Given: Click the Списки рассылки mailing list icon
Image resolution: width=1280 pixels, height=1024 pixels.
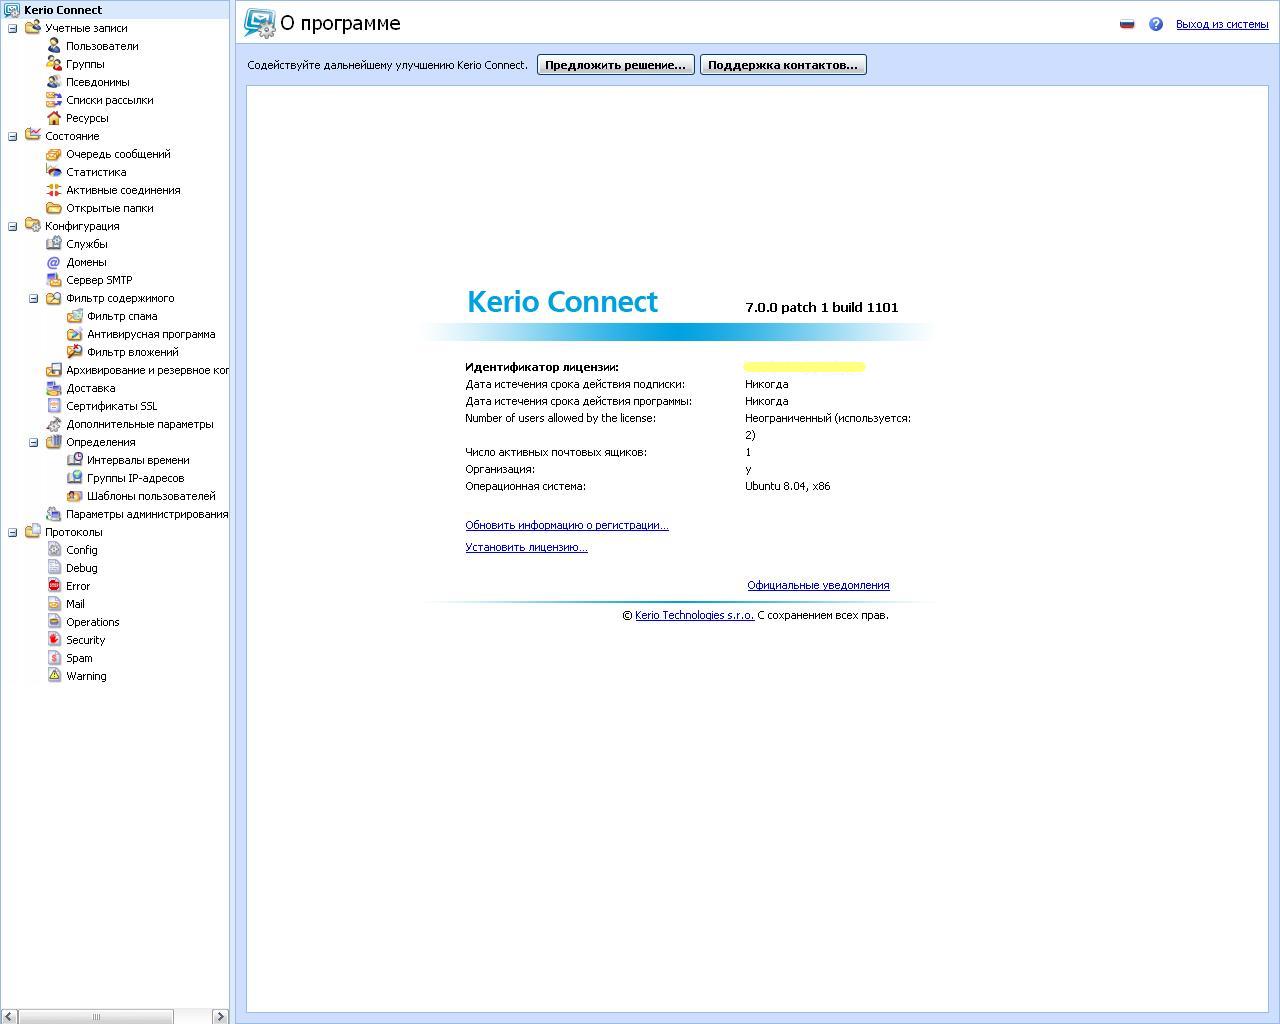Looking at the screenshot, I should 54,100.
